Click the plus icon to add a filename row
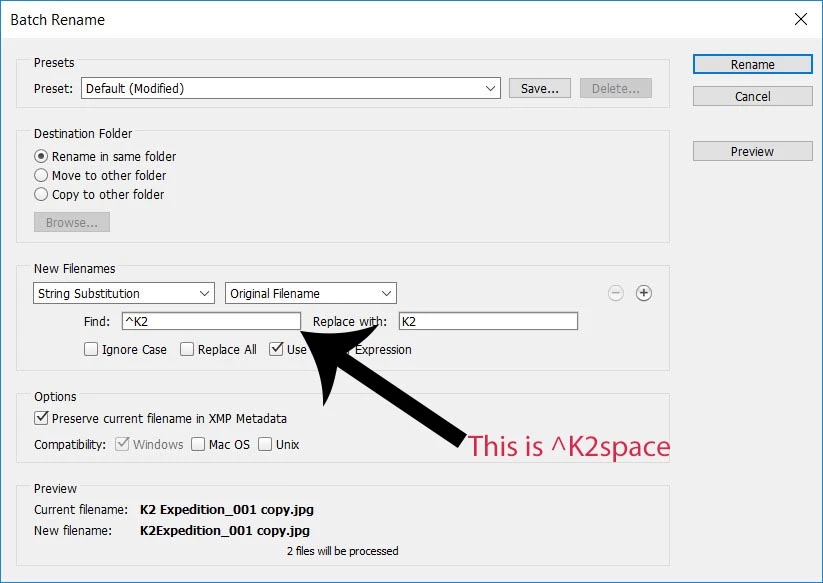Viewport: 823px width, 583px height. tap(643, 293)
